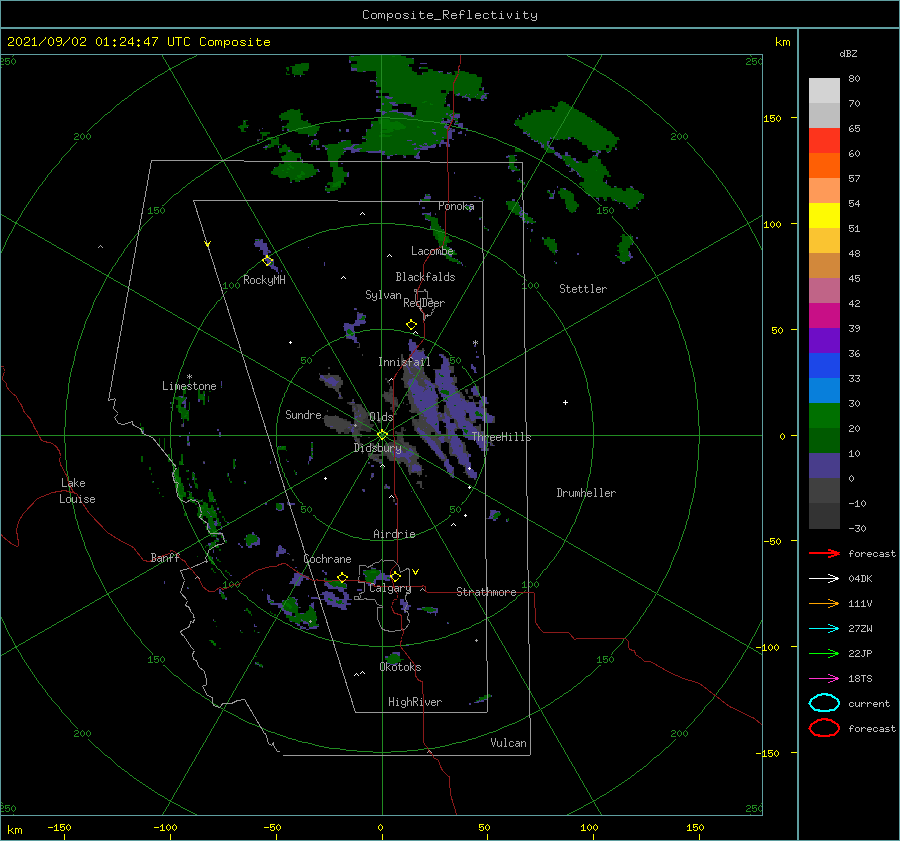900x841 pixels.
Task: Click the HighRiver city label
Action: point(415,702)
